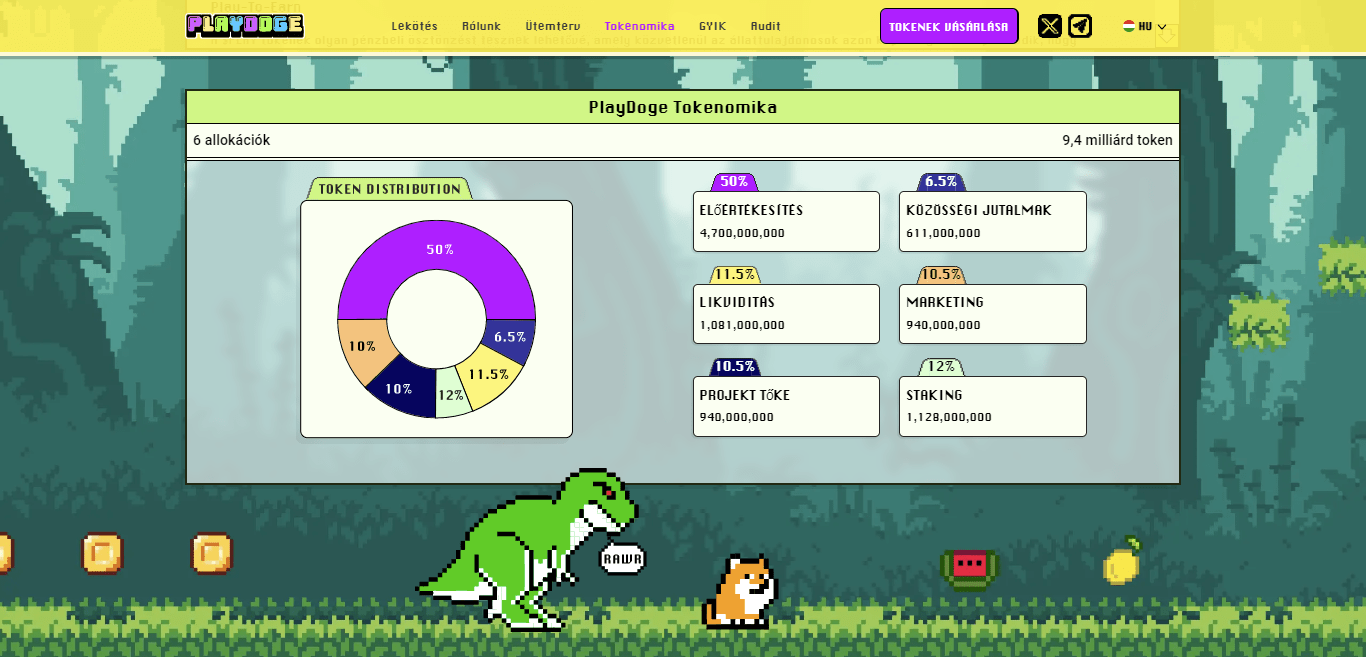Screen dimensions: 1366x657
Task: Select the Marketing allocation card
Action: point(993,314)
